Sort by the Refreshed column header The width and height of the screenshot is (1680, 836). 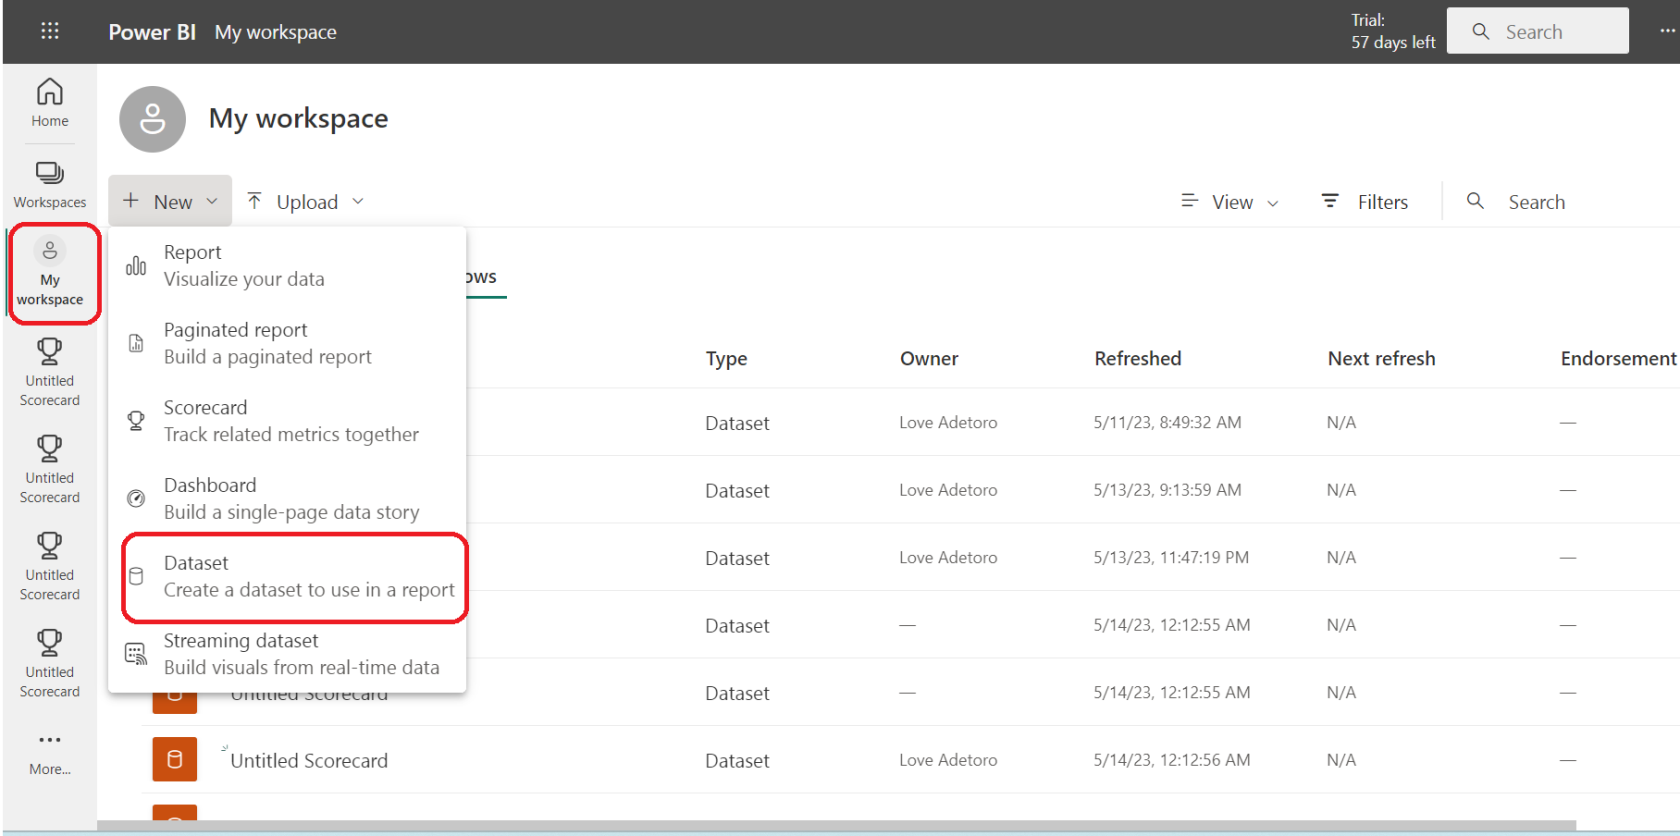[1137, 359]
